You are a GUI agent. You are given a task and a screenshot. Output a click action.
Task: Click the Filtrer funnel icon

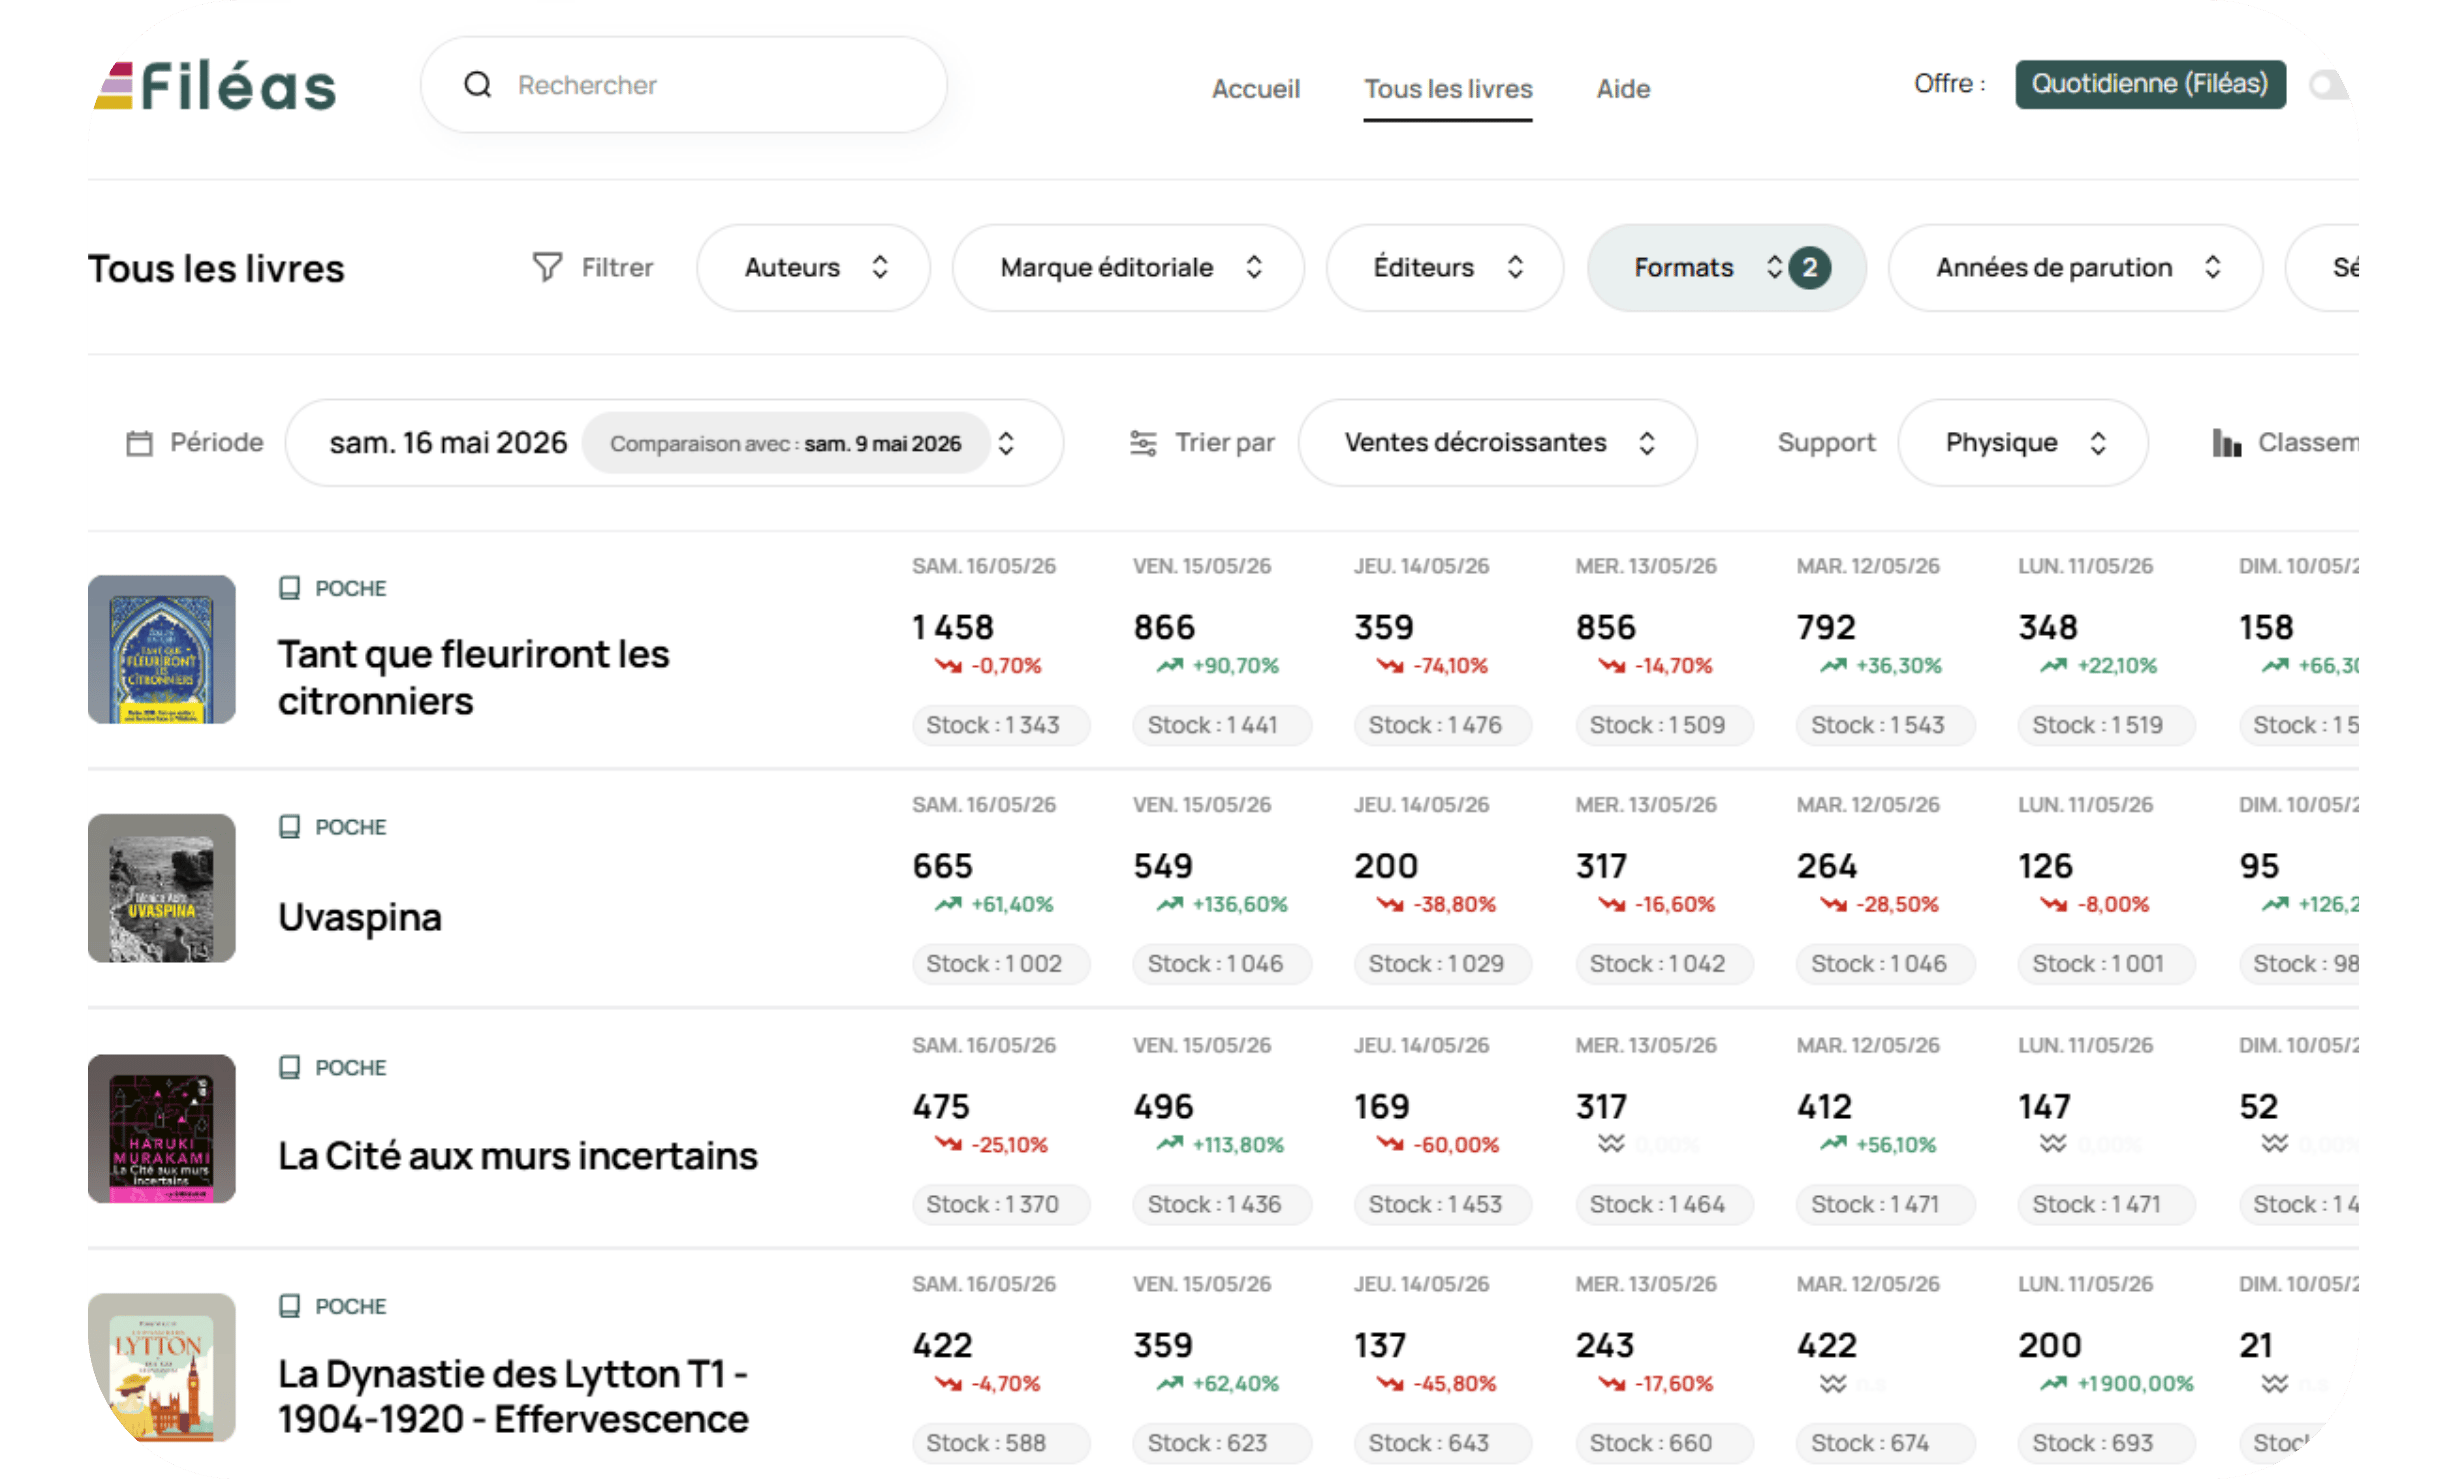547,267
